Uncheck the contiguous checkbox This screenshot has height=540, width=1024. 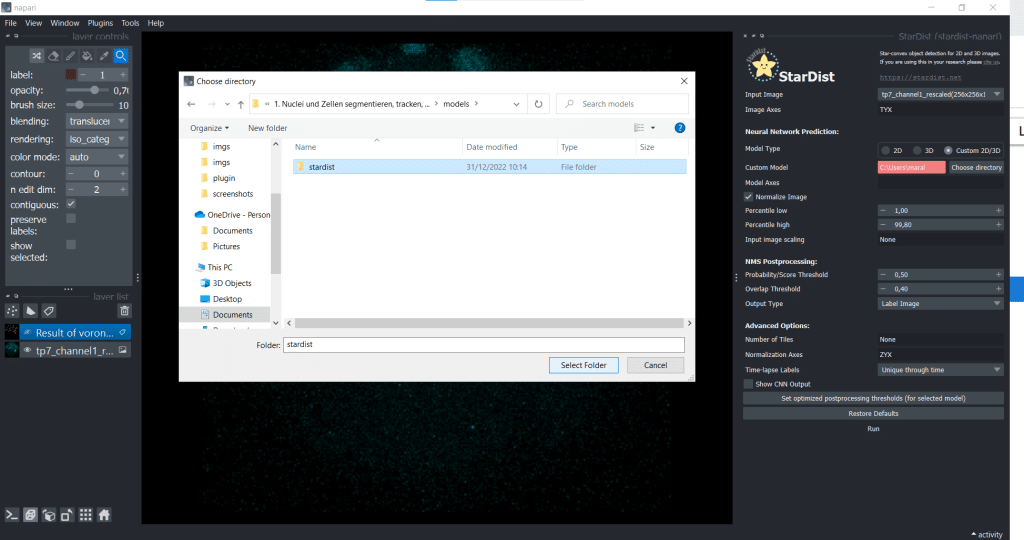[71, 204]
